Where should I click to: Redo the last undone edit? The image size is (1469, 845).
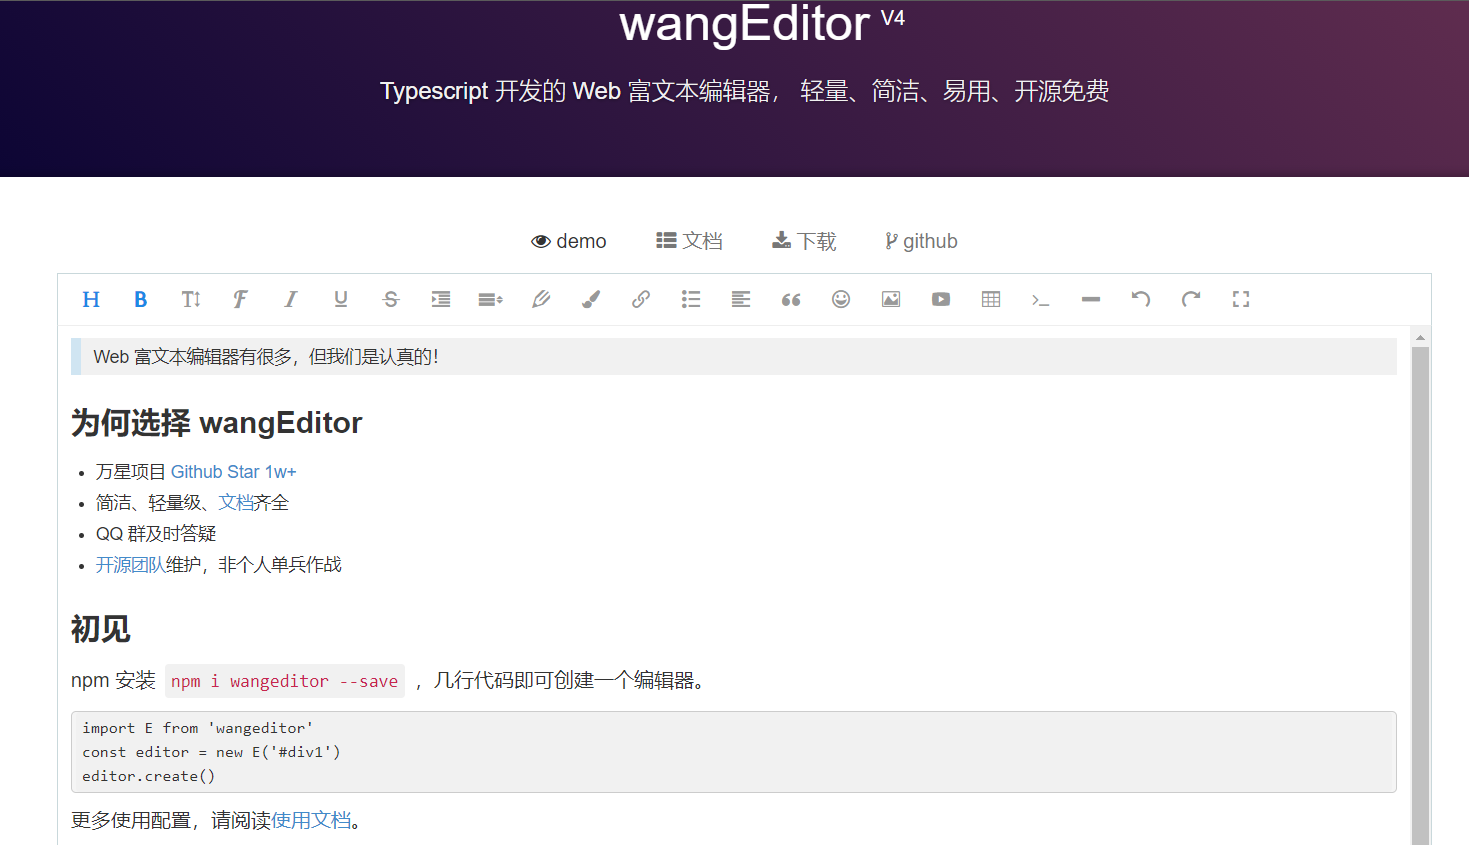[x=1191, y=299]
